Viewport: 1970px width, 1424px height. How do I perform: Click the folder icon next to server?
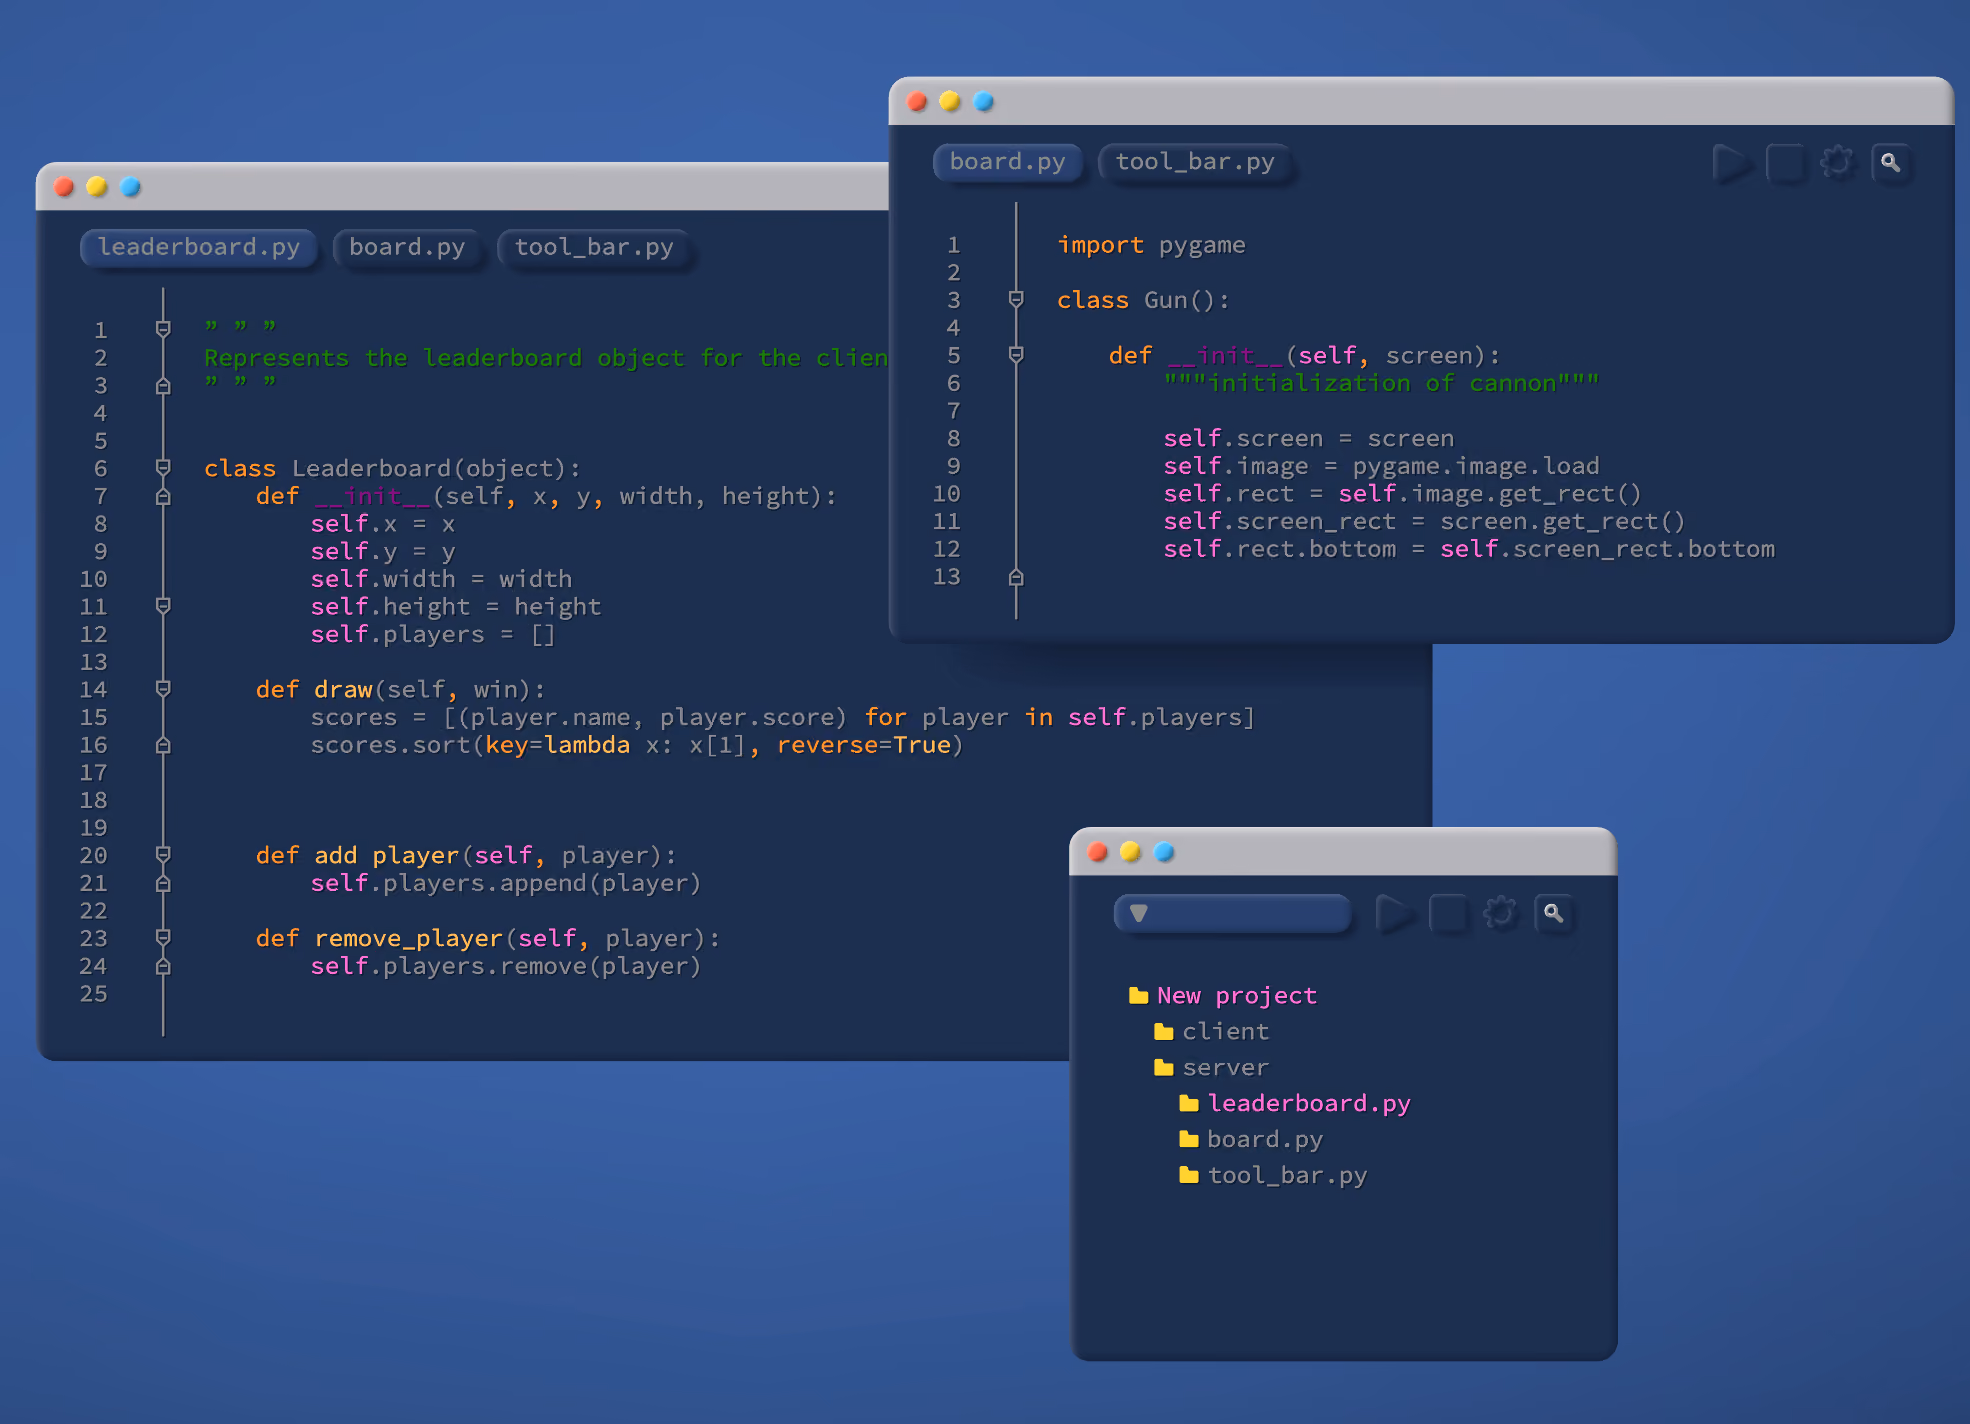click(x=1163, y=1067)
